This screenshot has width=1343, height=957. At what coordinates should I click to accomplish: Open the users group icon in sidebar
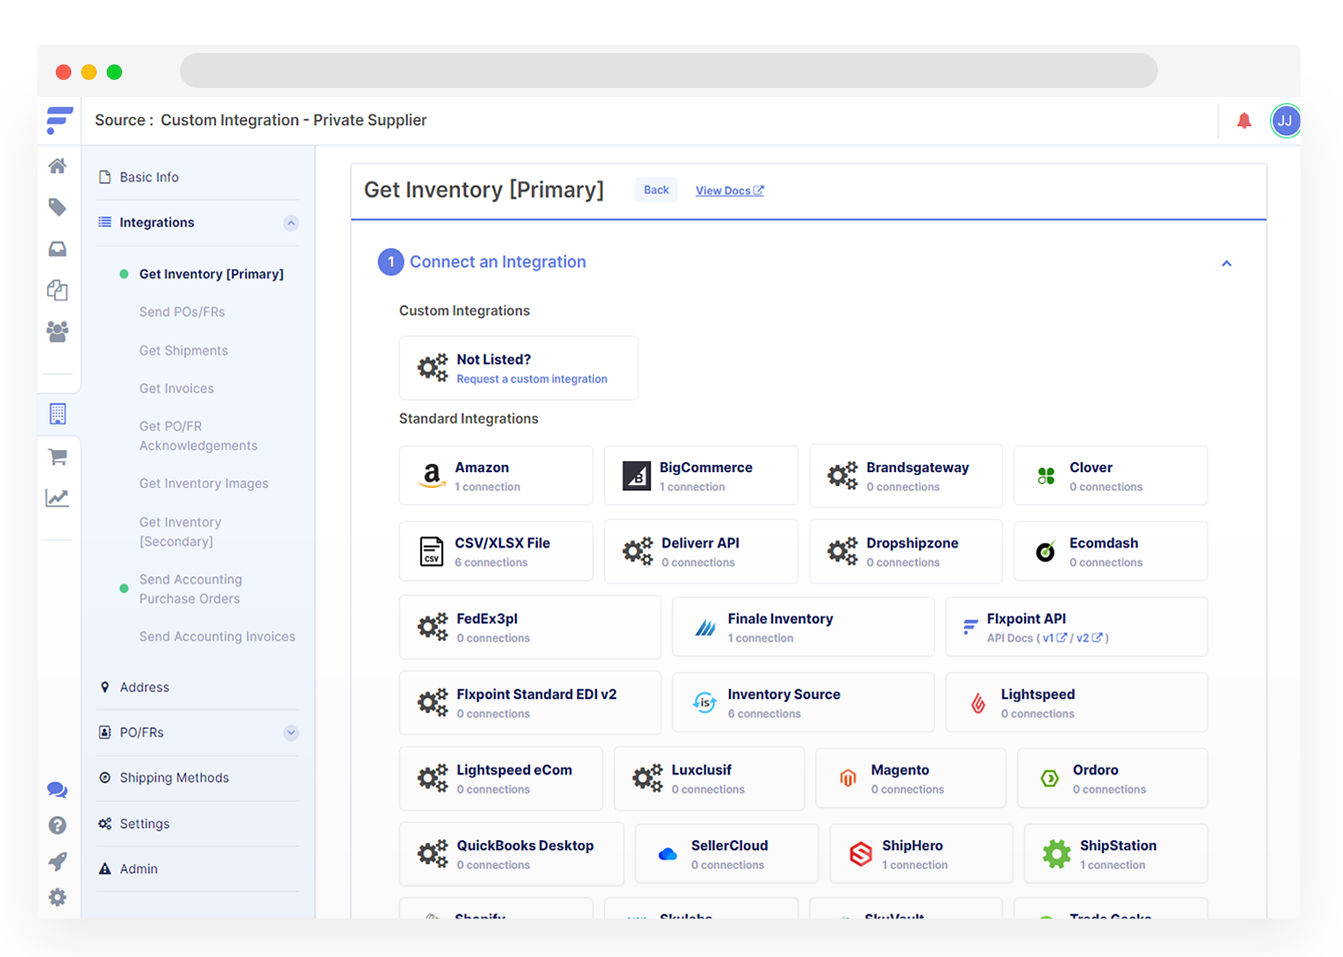pyautogui.click(x=58, y=332)
